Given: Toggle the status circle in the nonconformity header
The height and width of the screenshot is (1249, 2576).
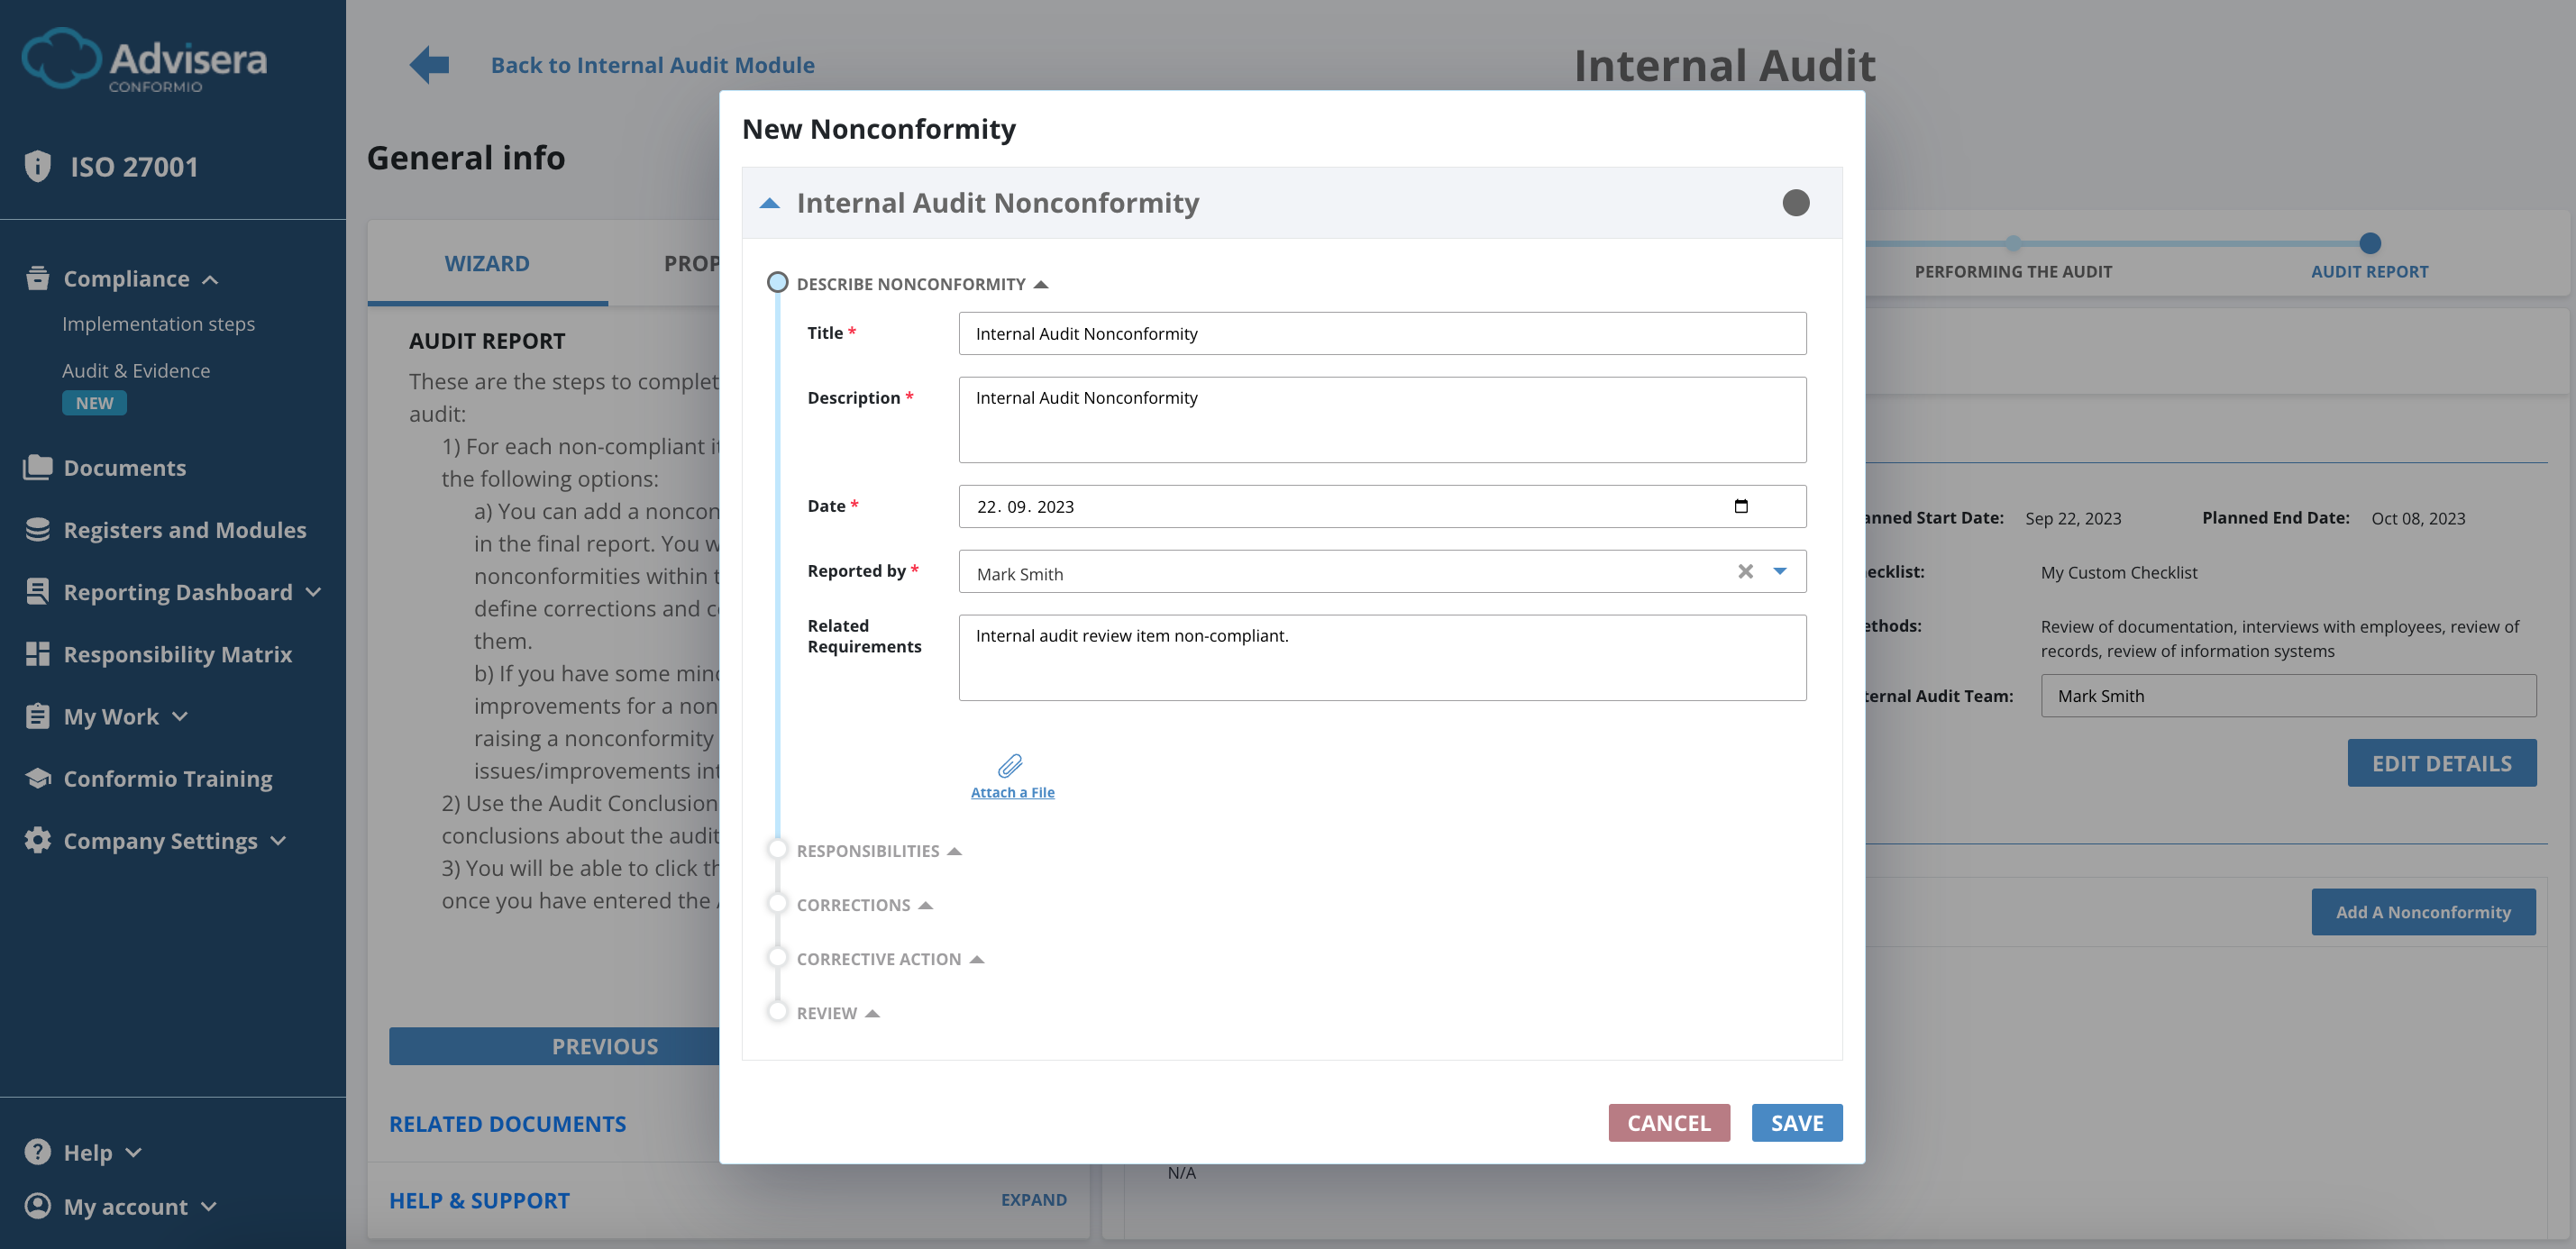Looking at the screenshot, I should pos(1795,202).
